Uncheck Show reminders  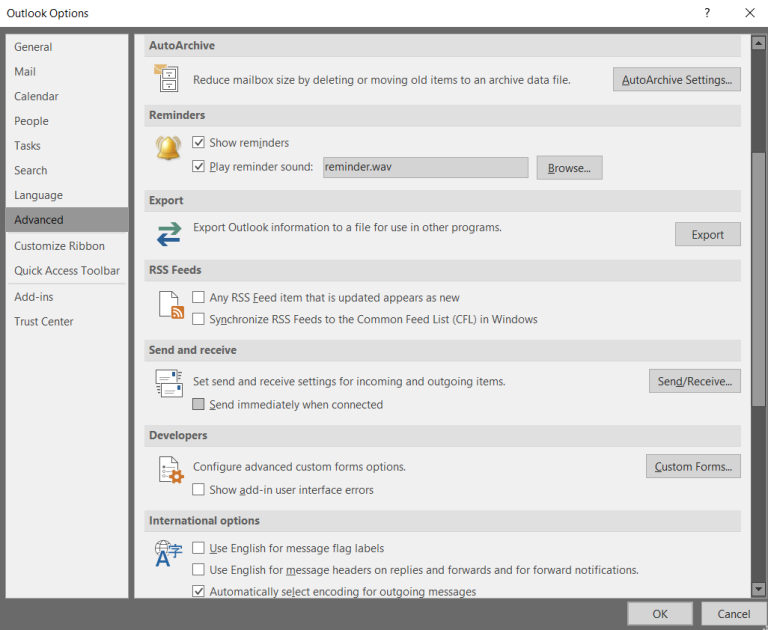(x=198, y=143)
